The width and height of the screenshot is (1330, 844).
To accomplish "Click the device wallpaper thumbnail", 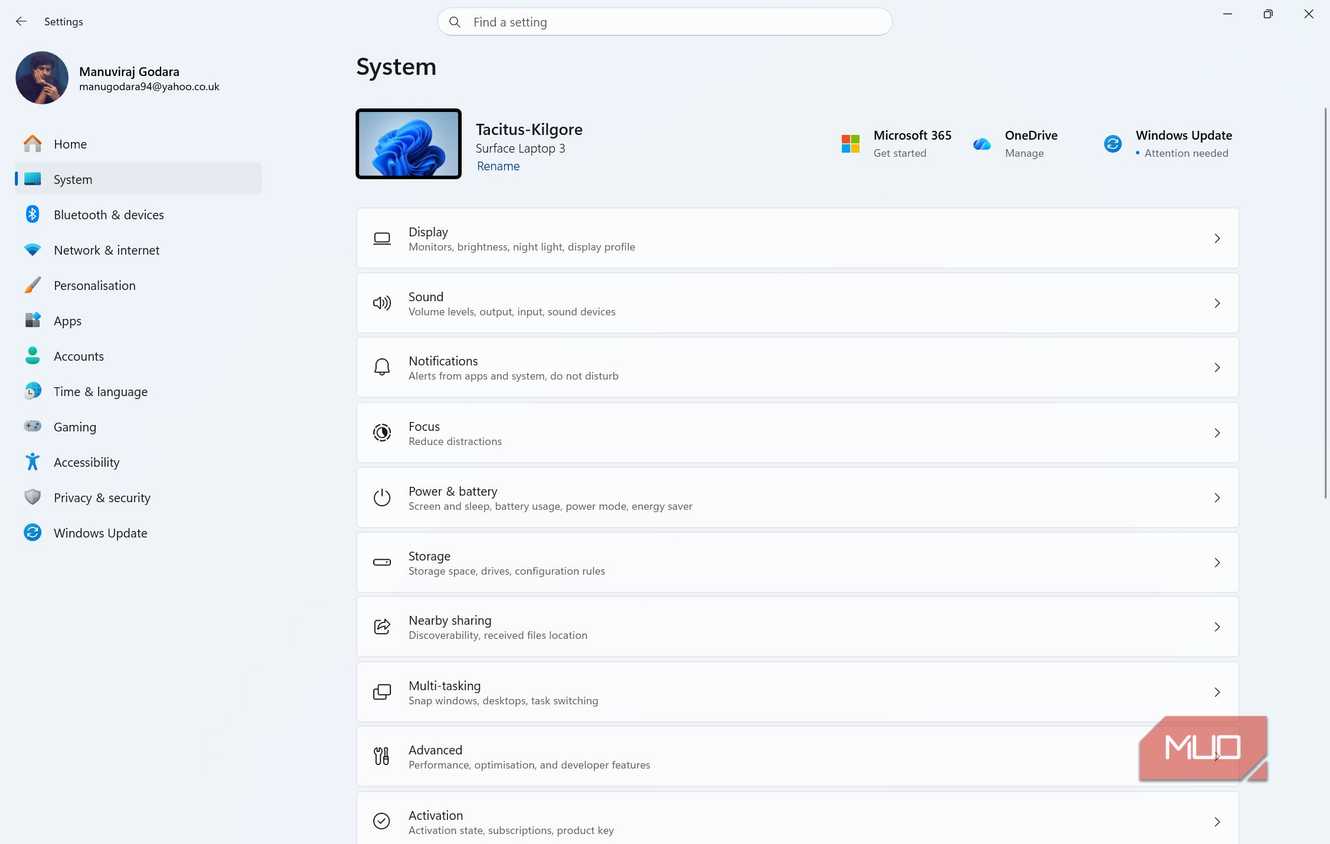I will coord(409,144).
